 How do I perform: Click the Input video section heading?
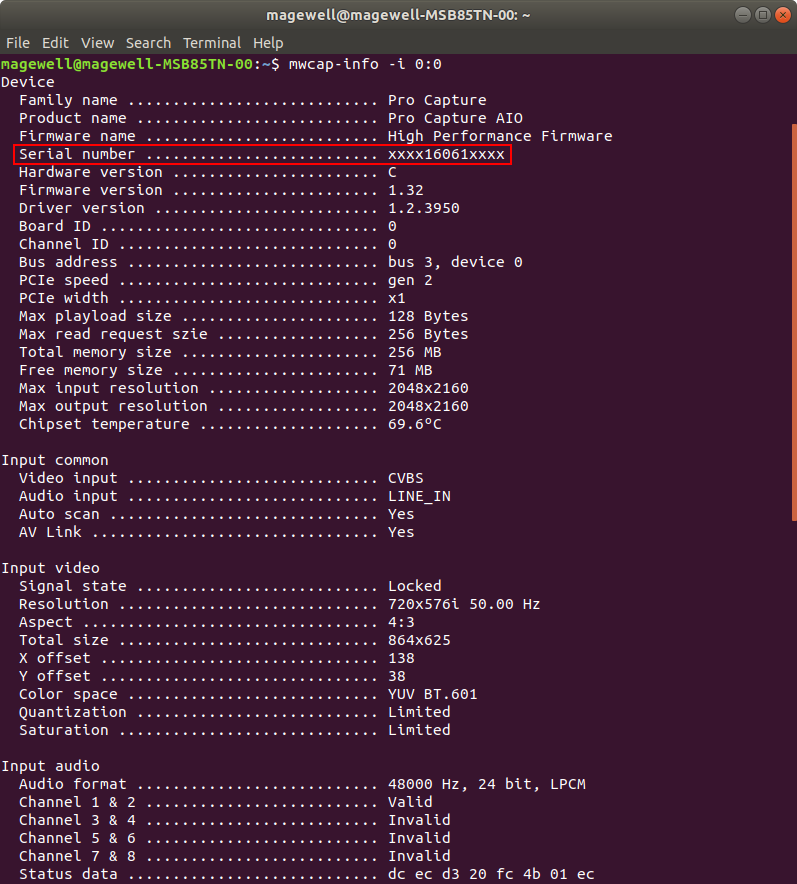pos(50,569)
